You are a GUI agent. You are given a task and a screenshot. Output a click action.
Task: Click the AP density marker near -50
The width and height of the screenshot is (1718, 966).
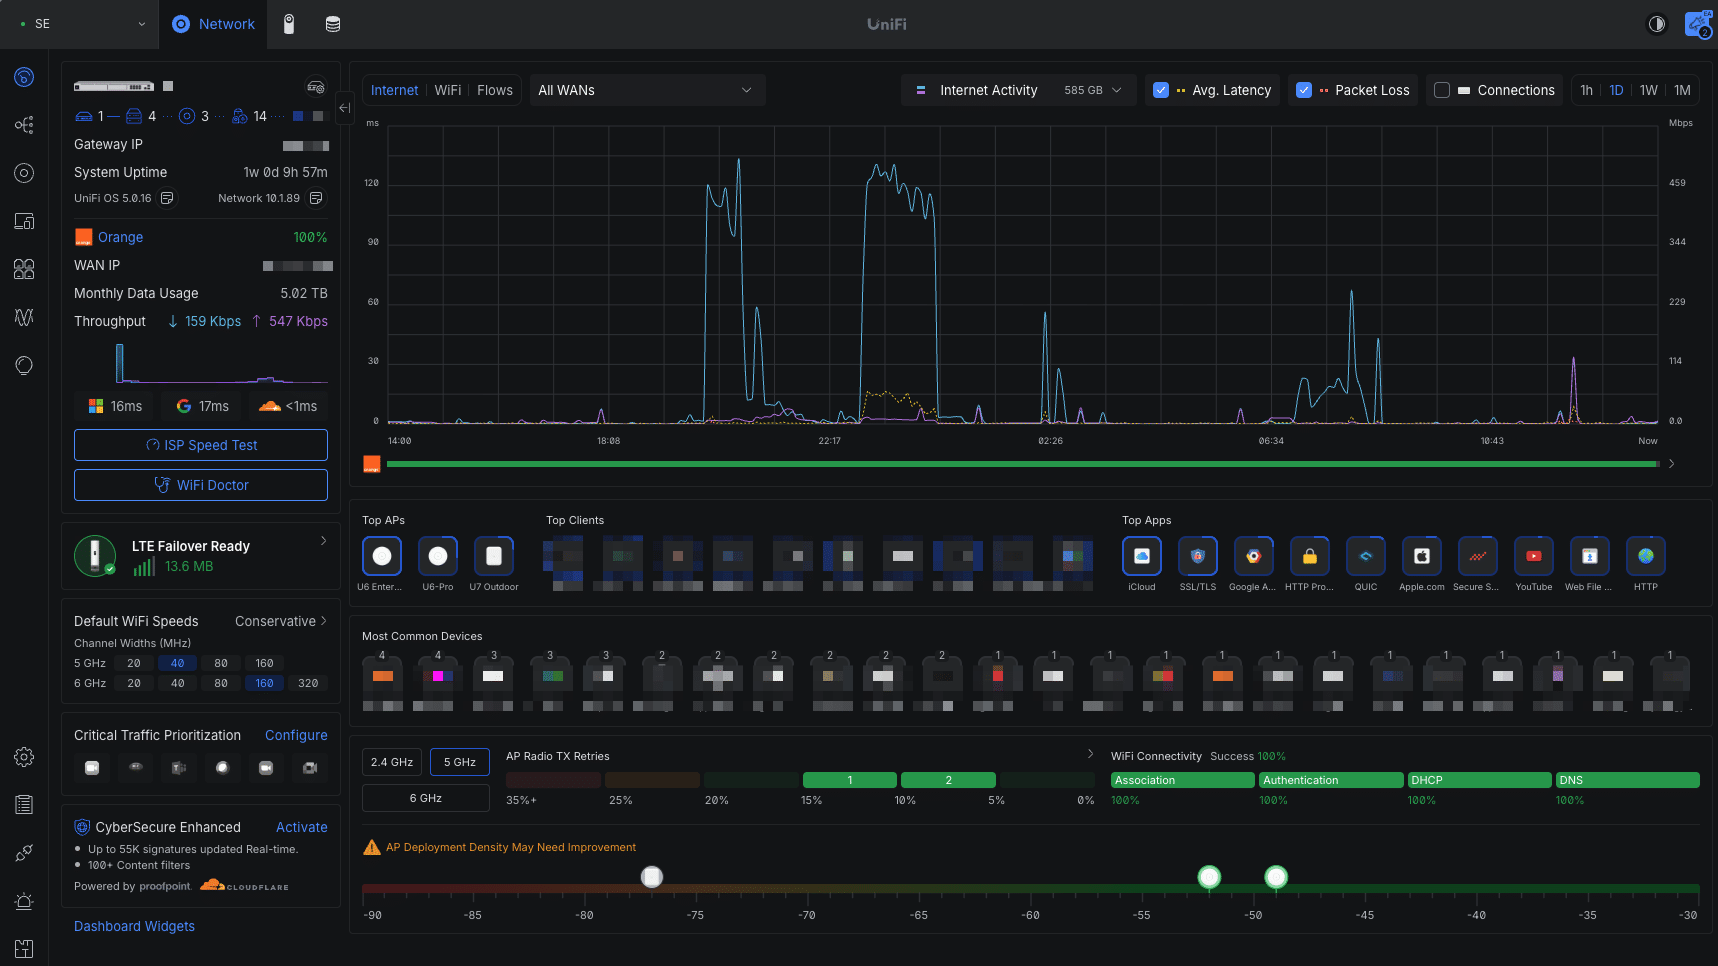(1276, 877)
